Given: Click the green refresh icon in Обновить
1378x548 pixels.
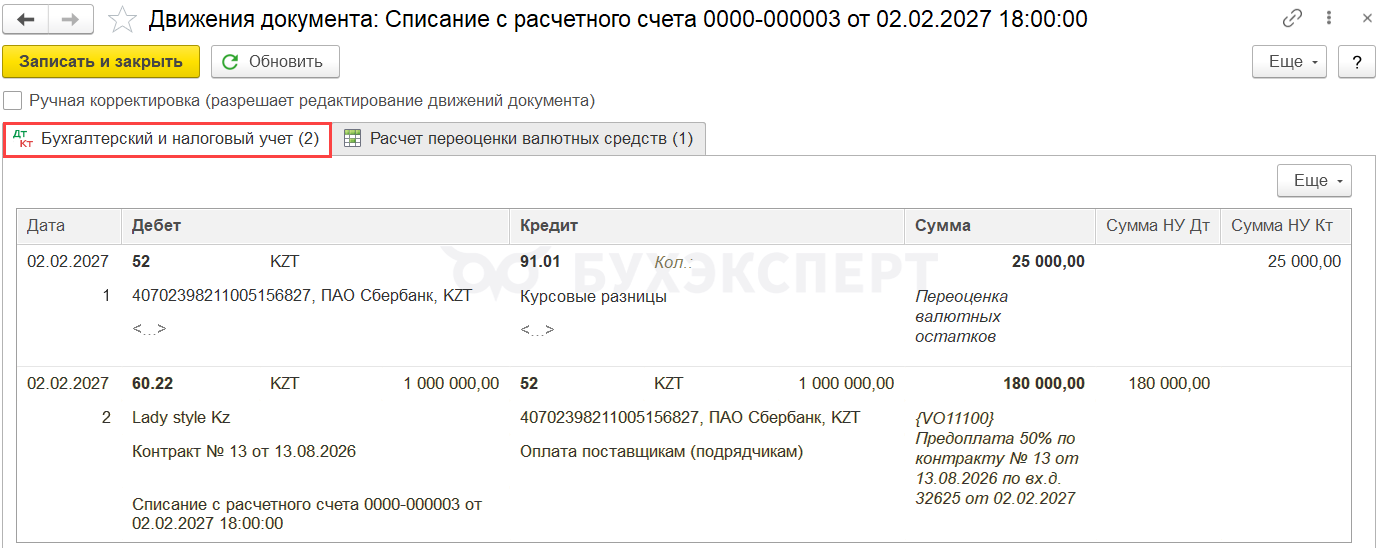Looking at the screenshot, I should [x=230, y=62].
